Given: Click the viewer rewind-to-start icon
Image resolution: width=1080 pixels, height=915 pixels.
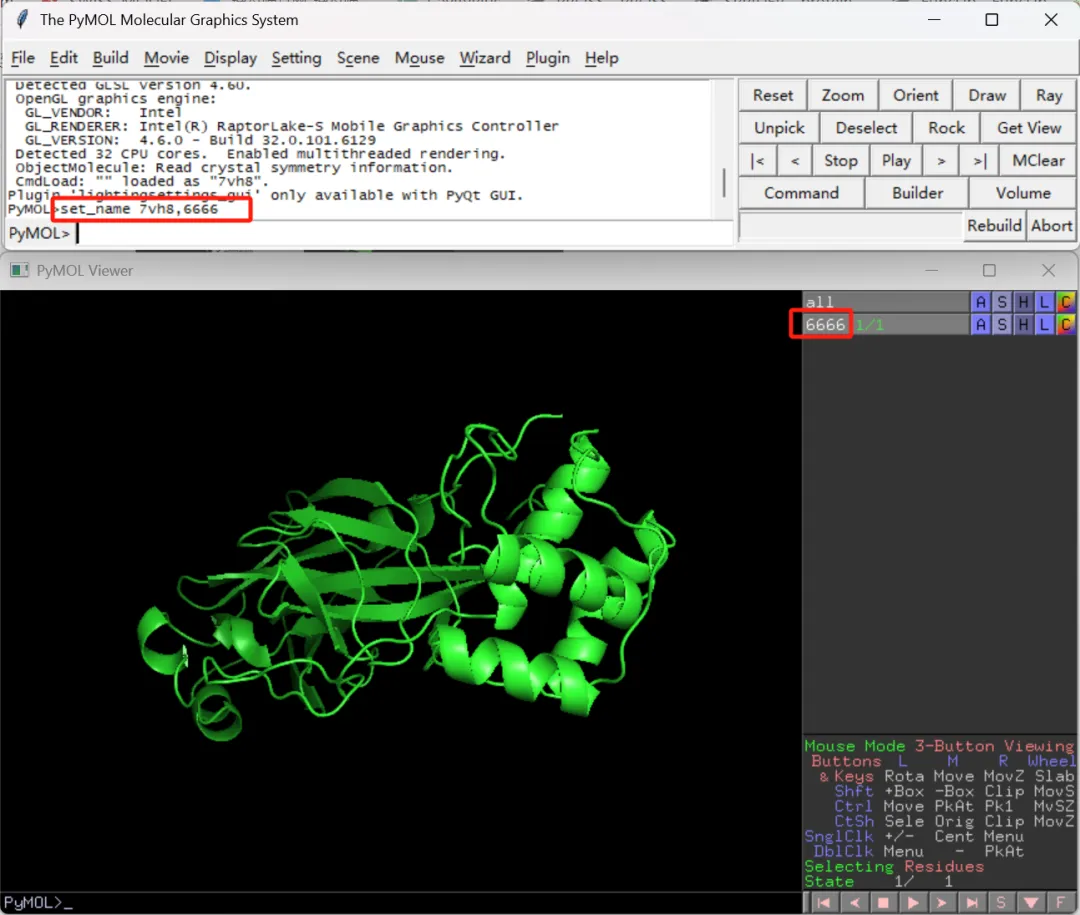Looking at the screenshot, I should [x=824, y=903].
